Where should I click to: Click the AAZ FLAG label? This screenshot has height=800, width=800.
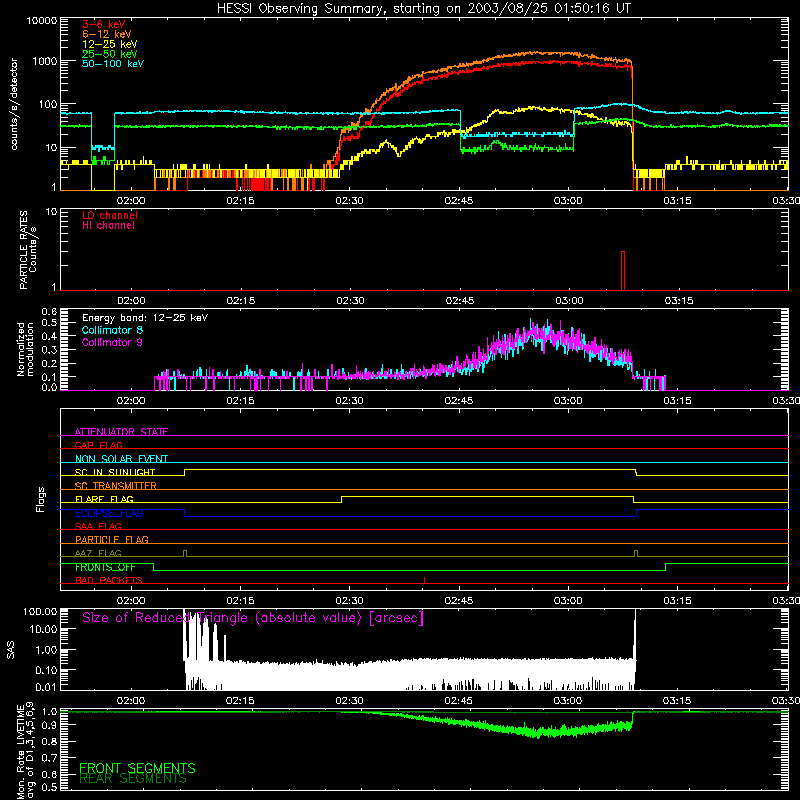pos(98,553)
